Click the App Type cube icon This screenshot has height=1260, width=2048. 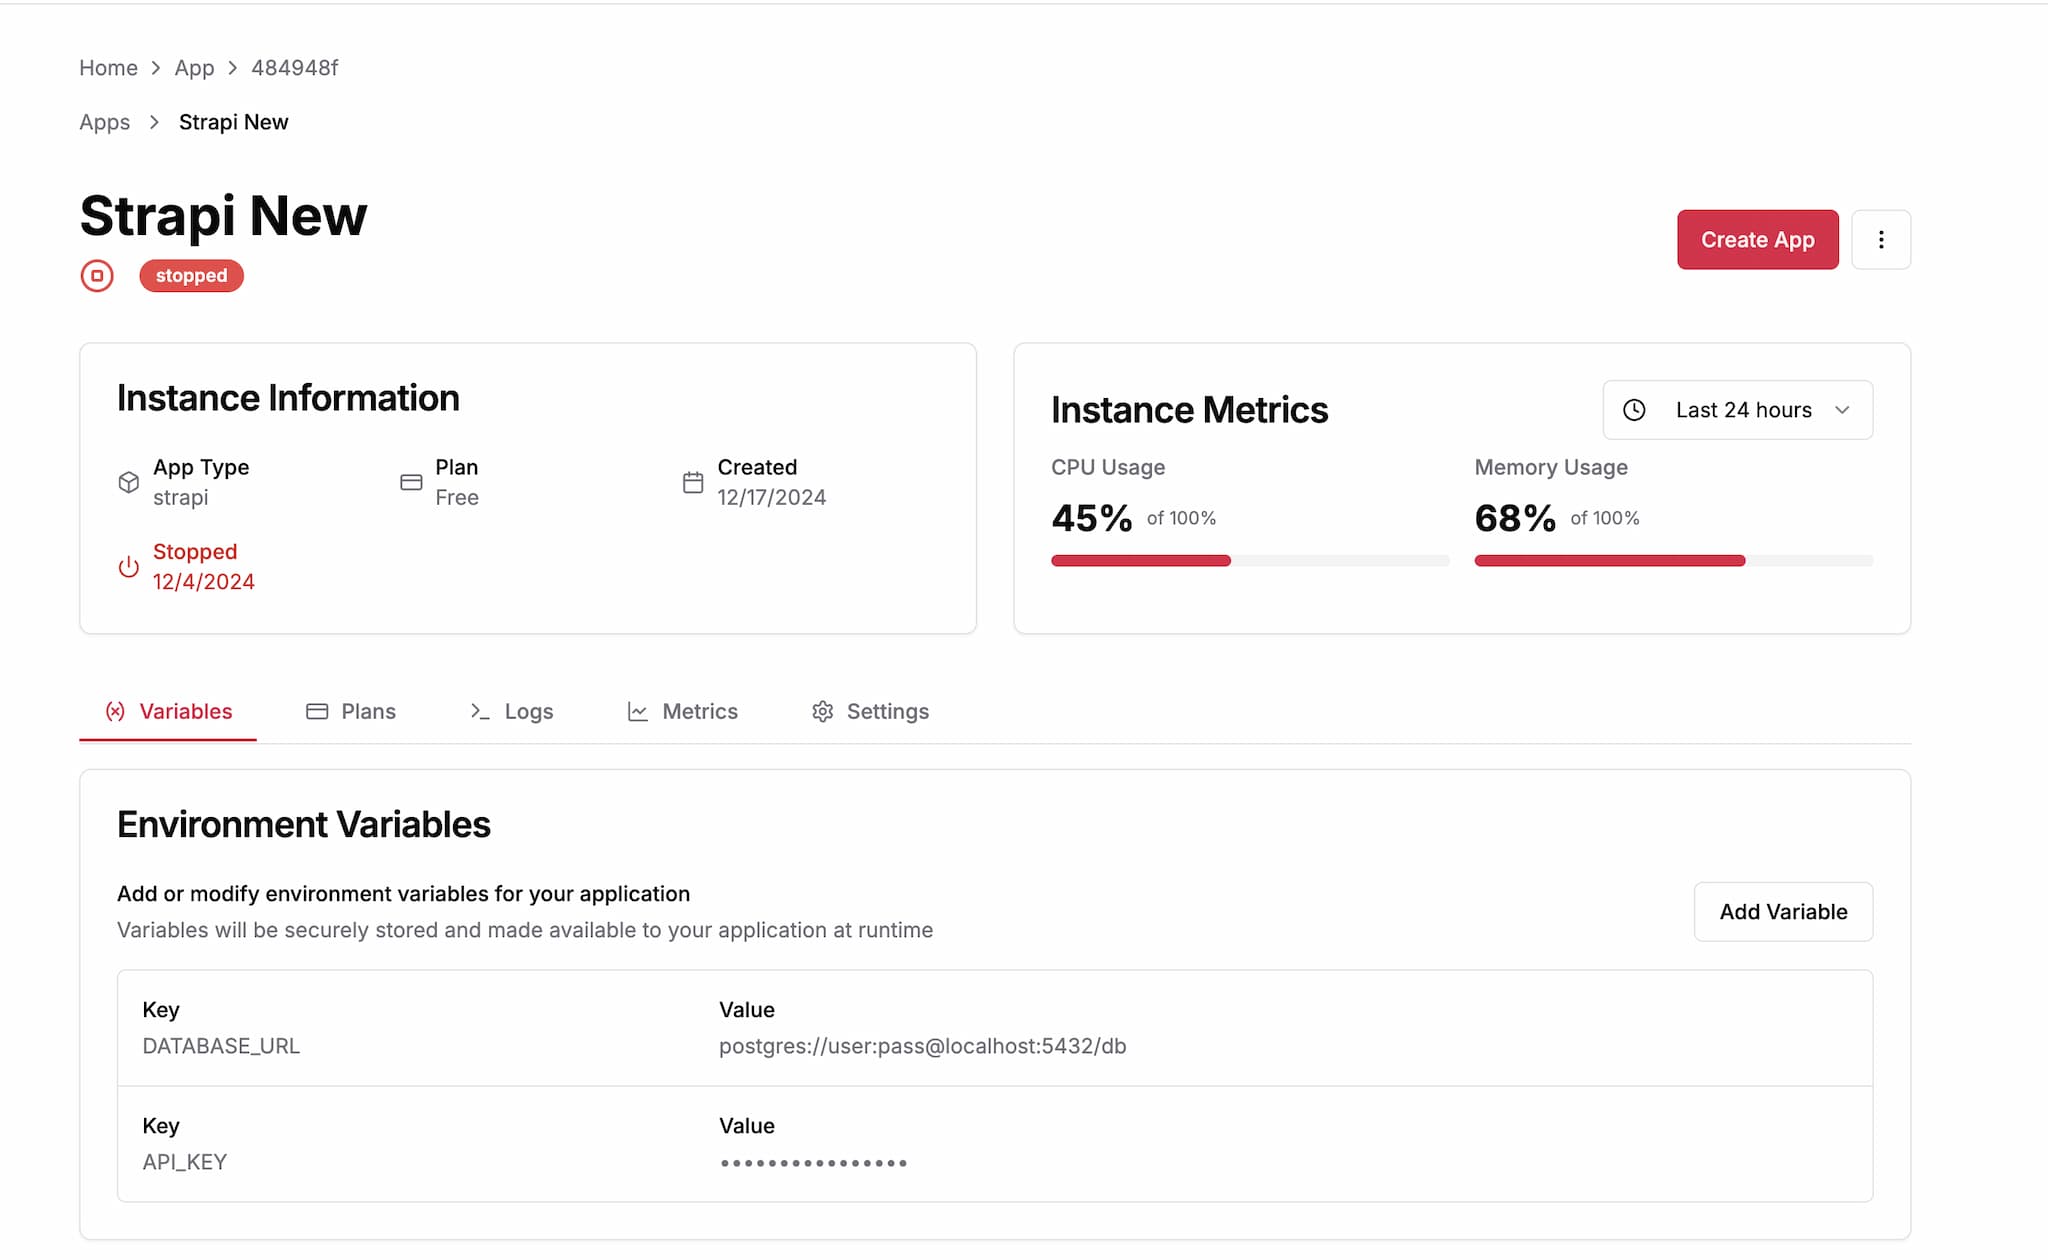point(129,482)
